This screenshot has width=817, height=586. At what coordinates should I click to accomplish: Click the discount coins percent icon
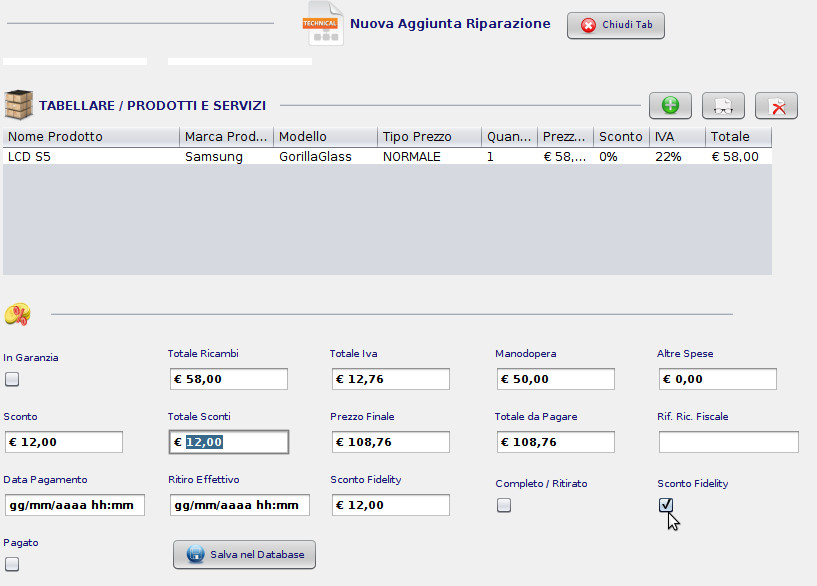pyautogui.click(x=18, y=314)
